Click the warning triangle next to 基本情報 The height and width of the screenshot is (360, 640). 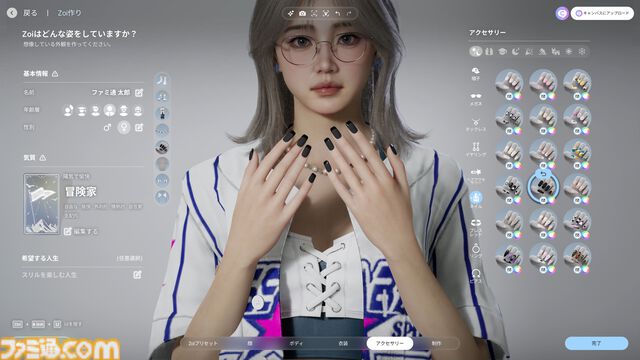(55, 74)
